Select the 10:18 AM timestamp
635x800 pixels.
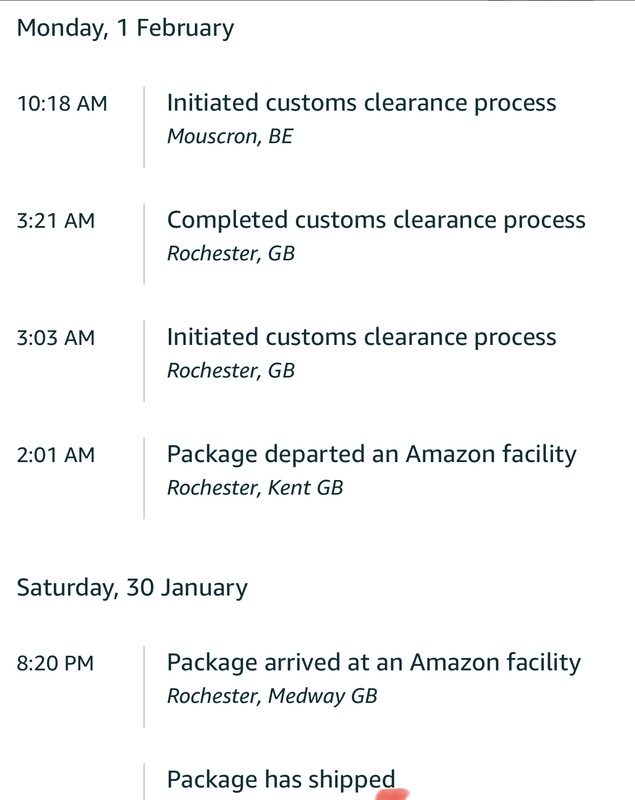pos(62,103)
